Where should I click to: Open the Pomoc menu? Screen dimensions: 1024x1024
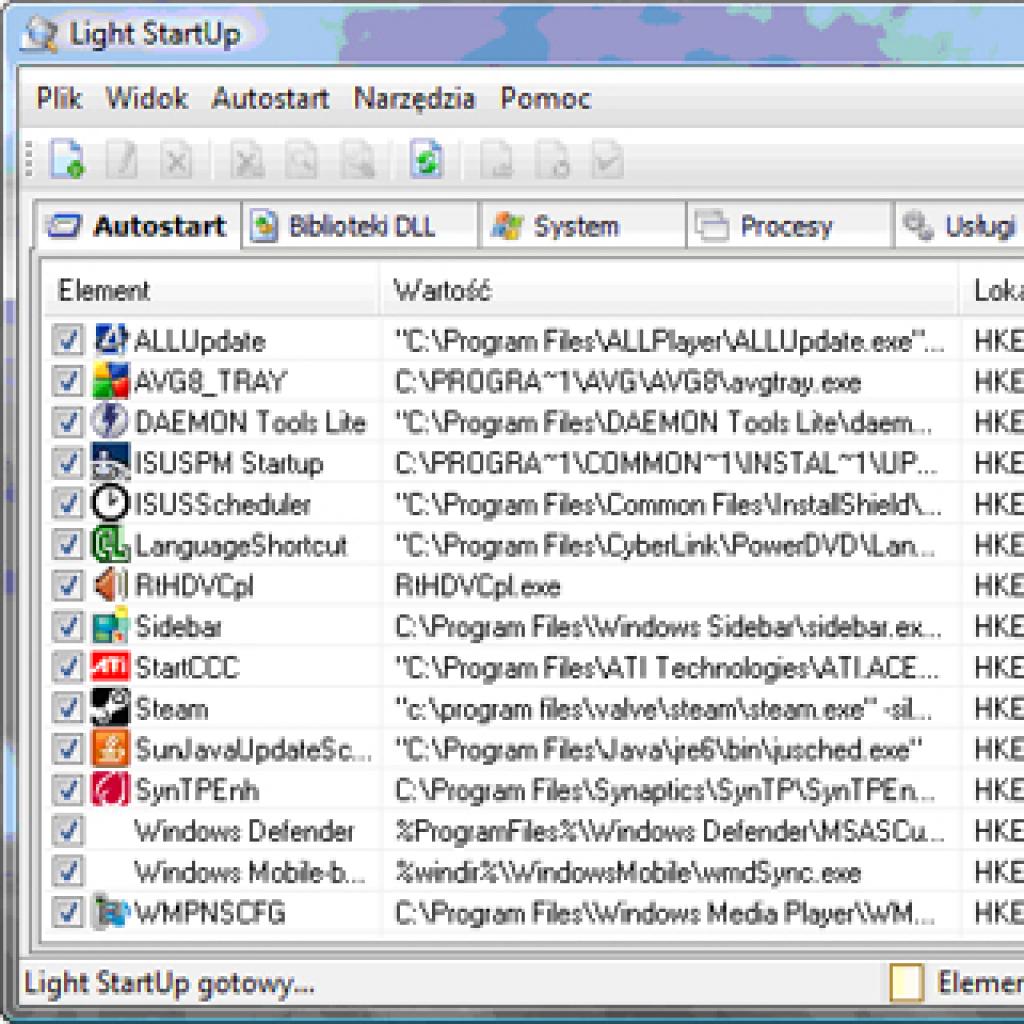click(x=546, y=99)
